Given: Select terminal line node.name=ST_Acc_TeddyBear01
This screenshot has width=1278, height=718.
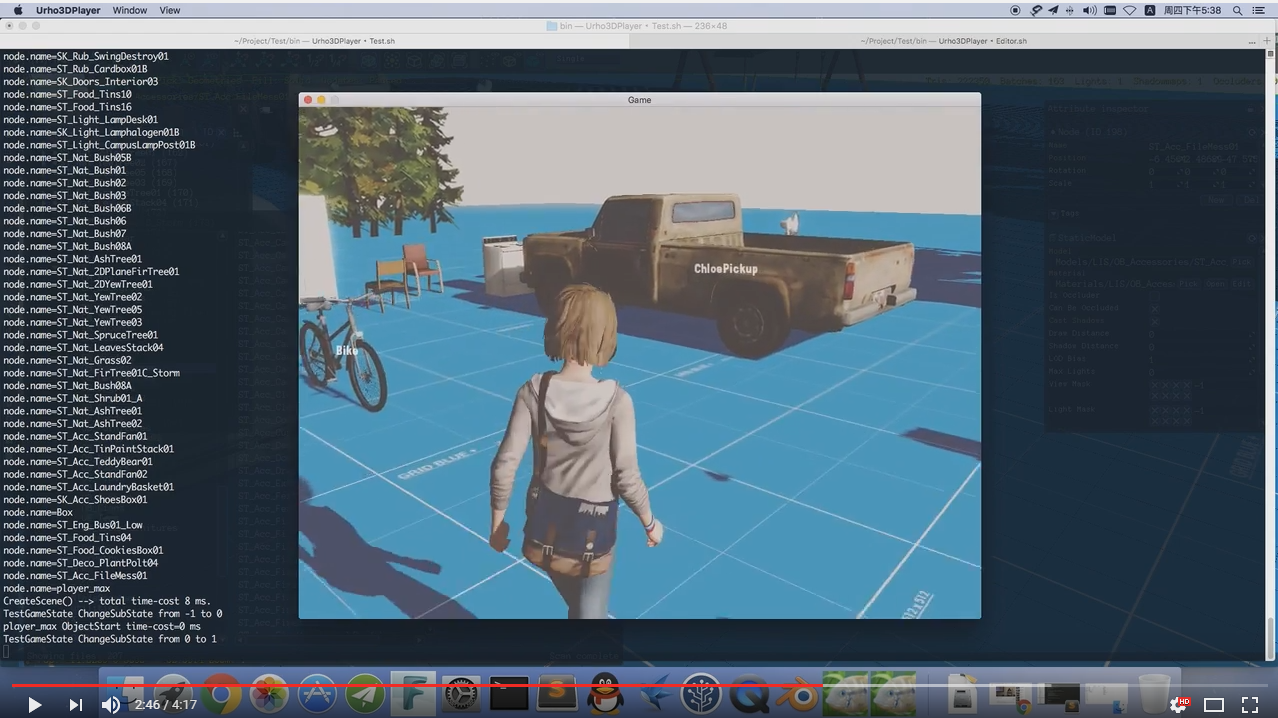Looking at the screenshot, I should 78,462.
